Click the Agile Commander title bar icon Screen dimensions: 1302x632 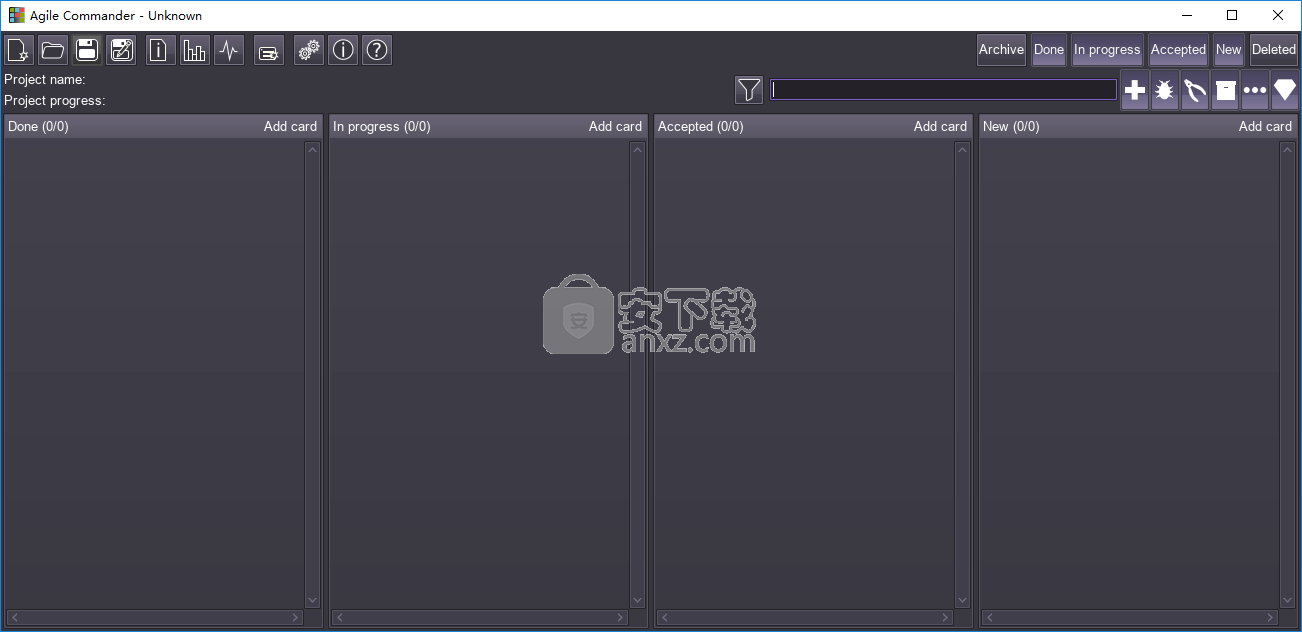(x=16, y=15)
